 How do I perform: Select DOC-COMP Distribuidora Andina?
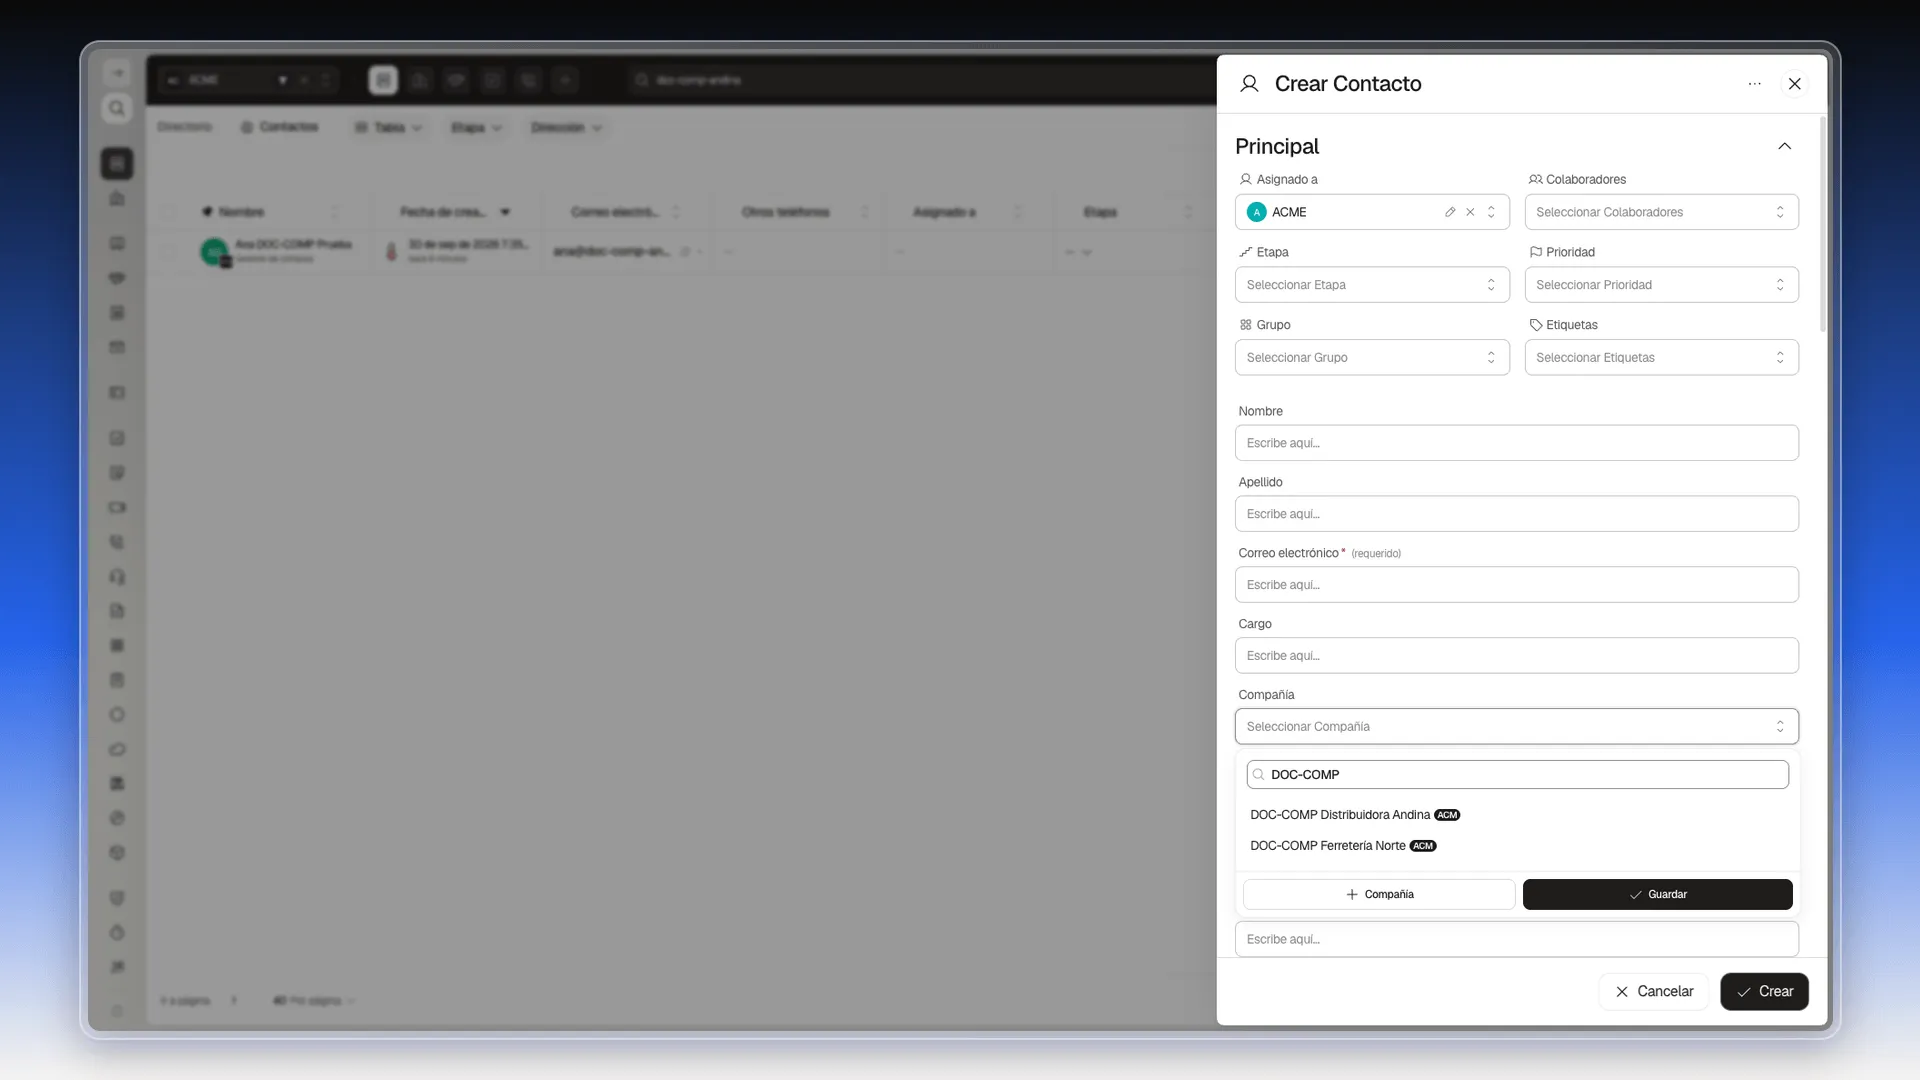[1516, 815]
